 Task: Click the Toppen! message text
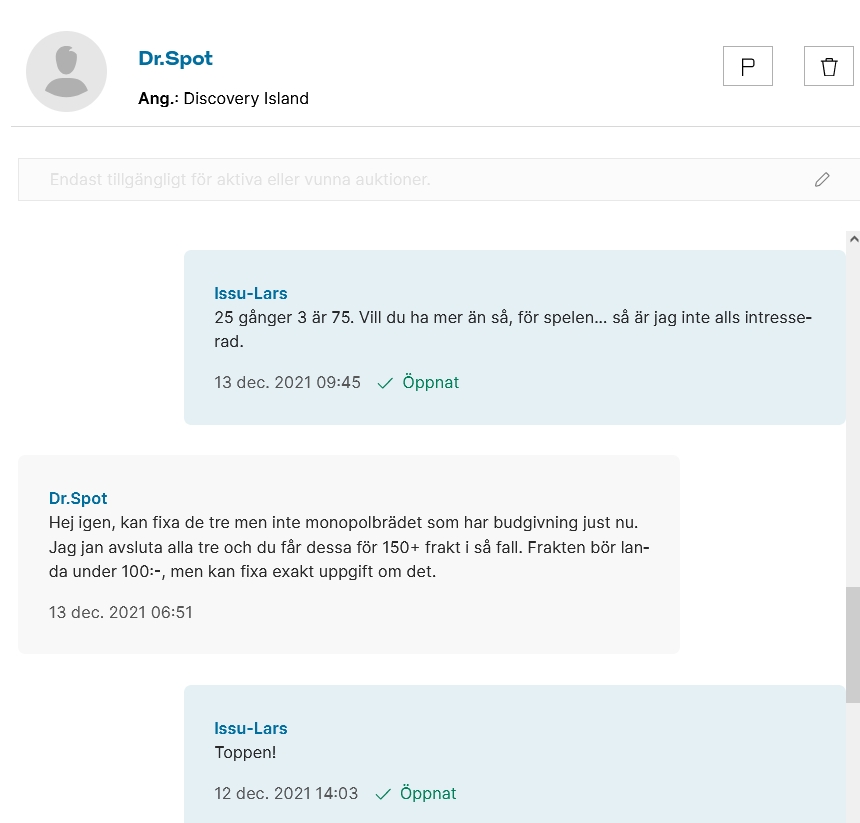pyautogui.click(x=245, y=752)
